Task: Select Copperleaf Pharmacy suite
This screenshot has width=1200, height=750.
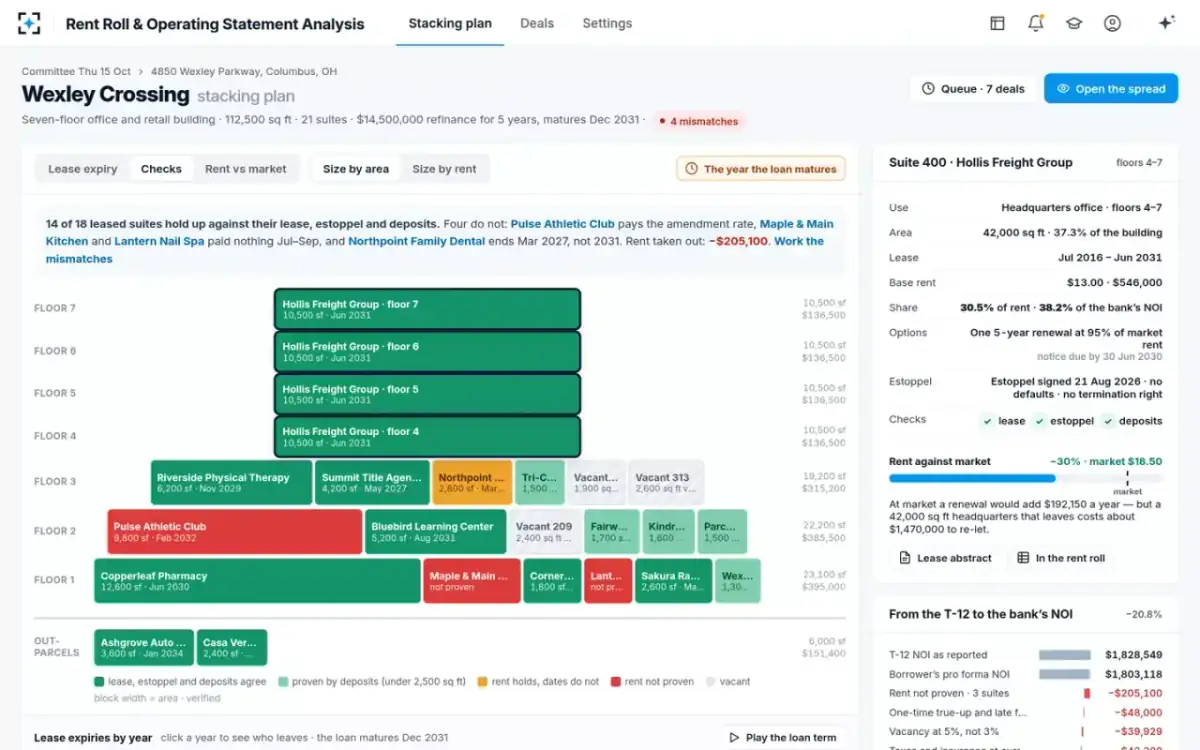Action: click(257, 581)
